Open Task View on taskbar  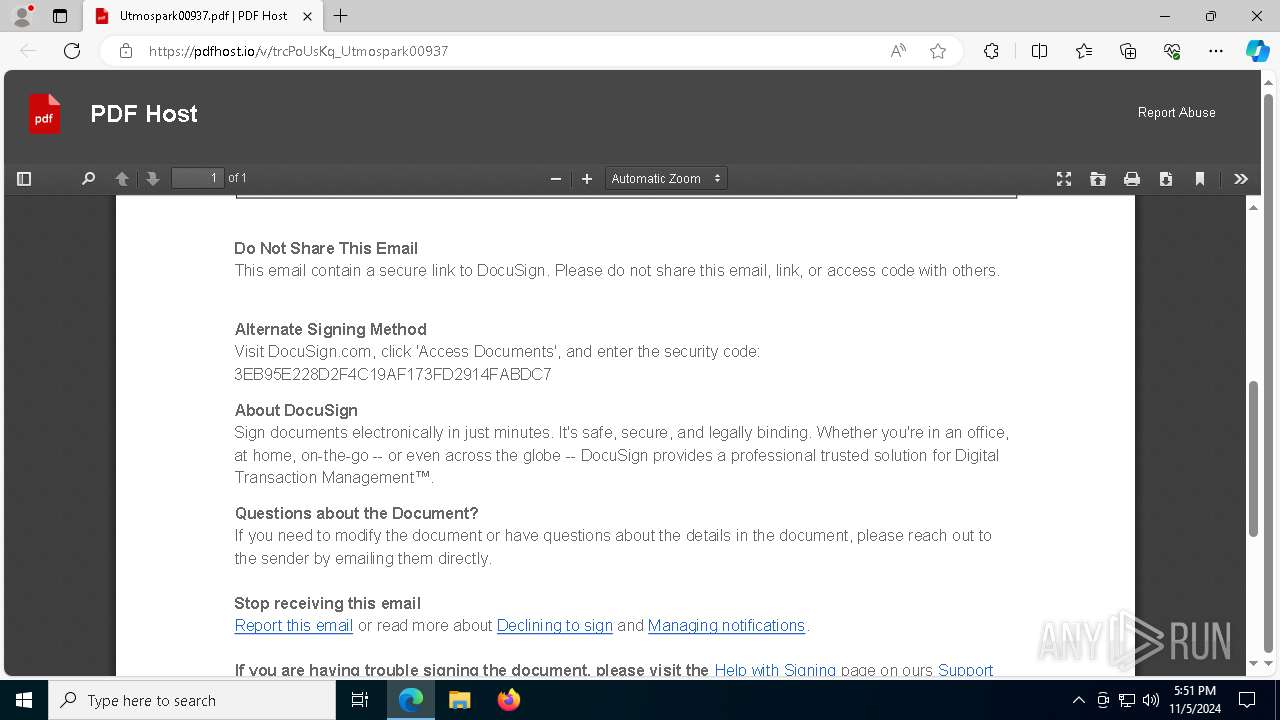360,700
